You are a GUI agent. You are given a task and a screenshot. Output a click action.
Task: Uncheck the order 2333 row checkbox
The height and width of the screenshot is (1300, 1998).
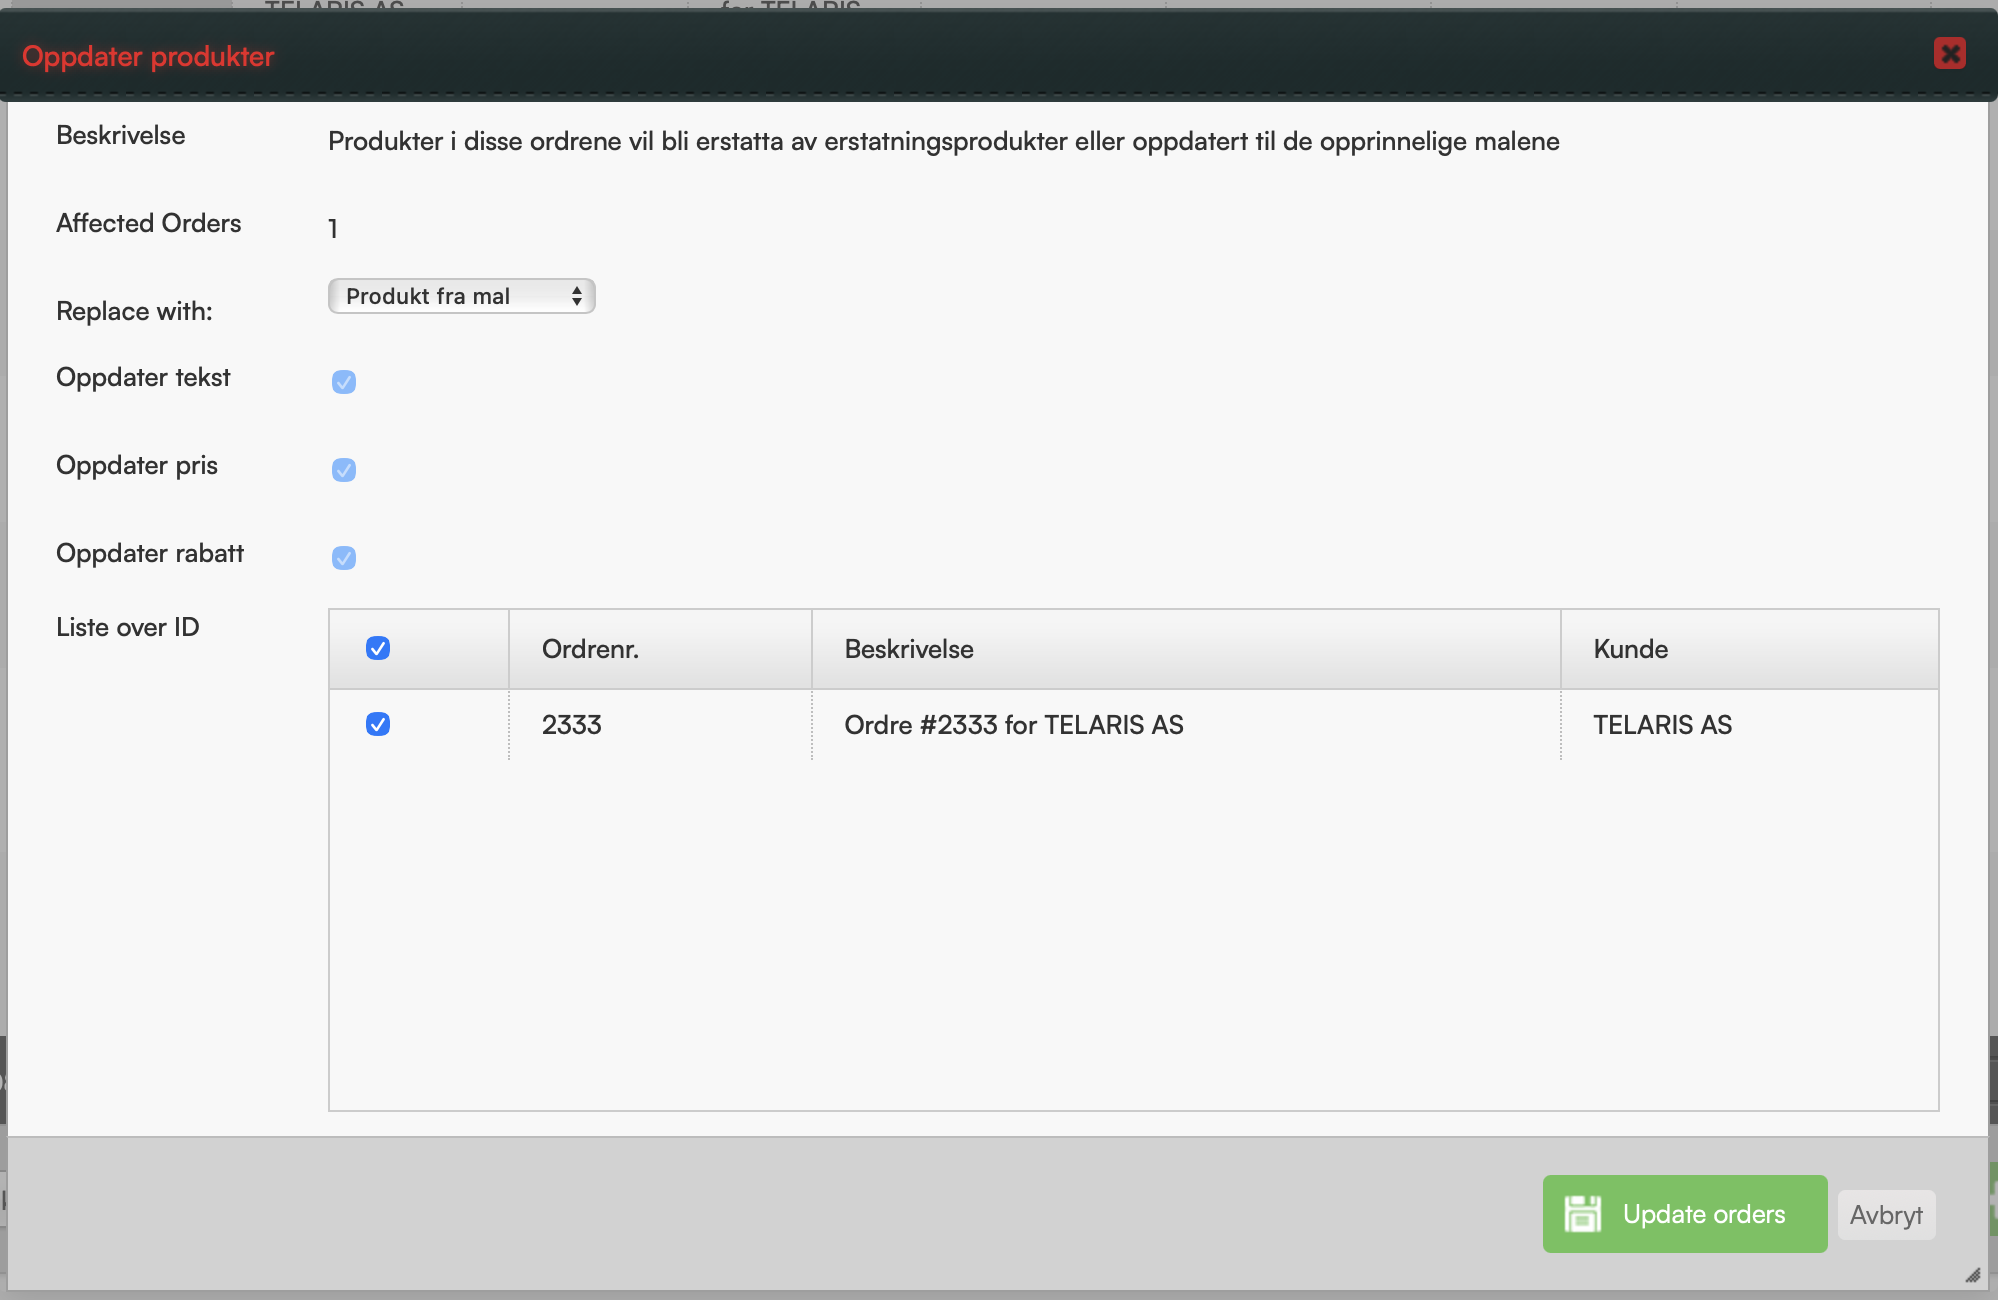tap(378, 725)
